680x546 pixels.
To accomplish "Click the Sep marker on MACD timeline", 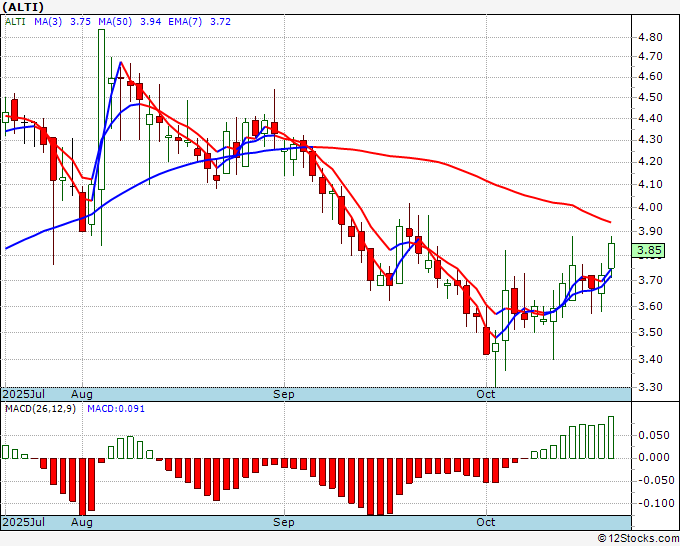I will (x=284, y=522).
